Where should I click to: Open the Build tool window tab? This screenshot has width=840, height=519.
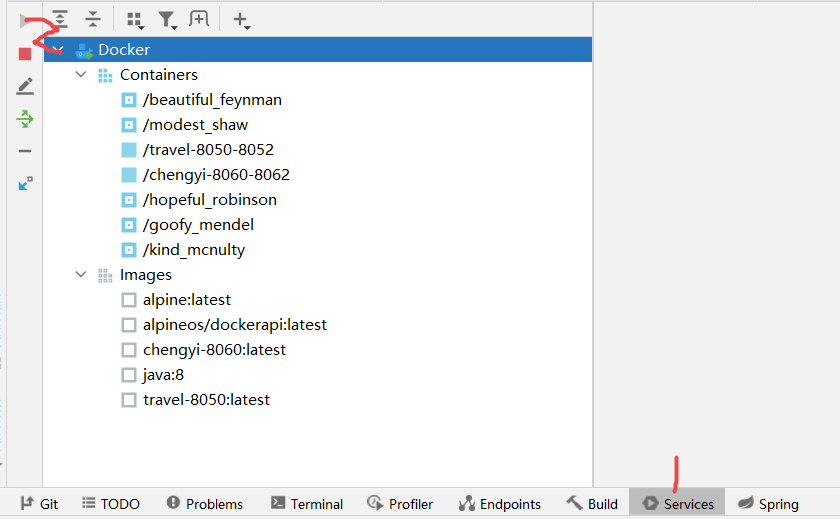[592, 503]
